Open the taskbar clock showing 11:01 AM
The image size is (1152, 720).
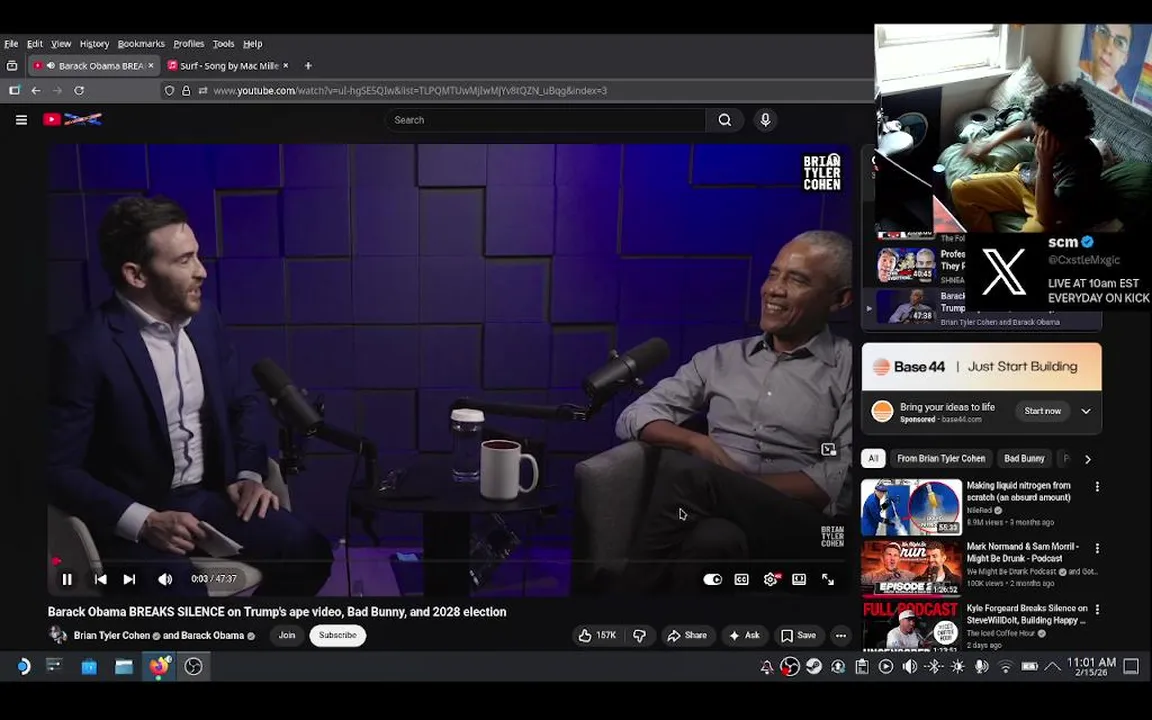(1091, 666)
